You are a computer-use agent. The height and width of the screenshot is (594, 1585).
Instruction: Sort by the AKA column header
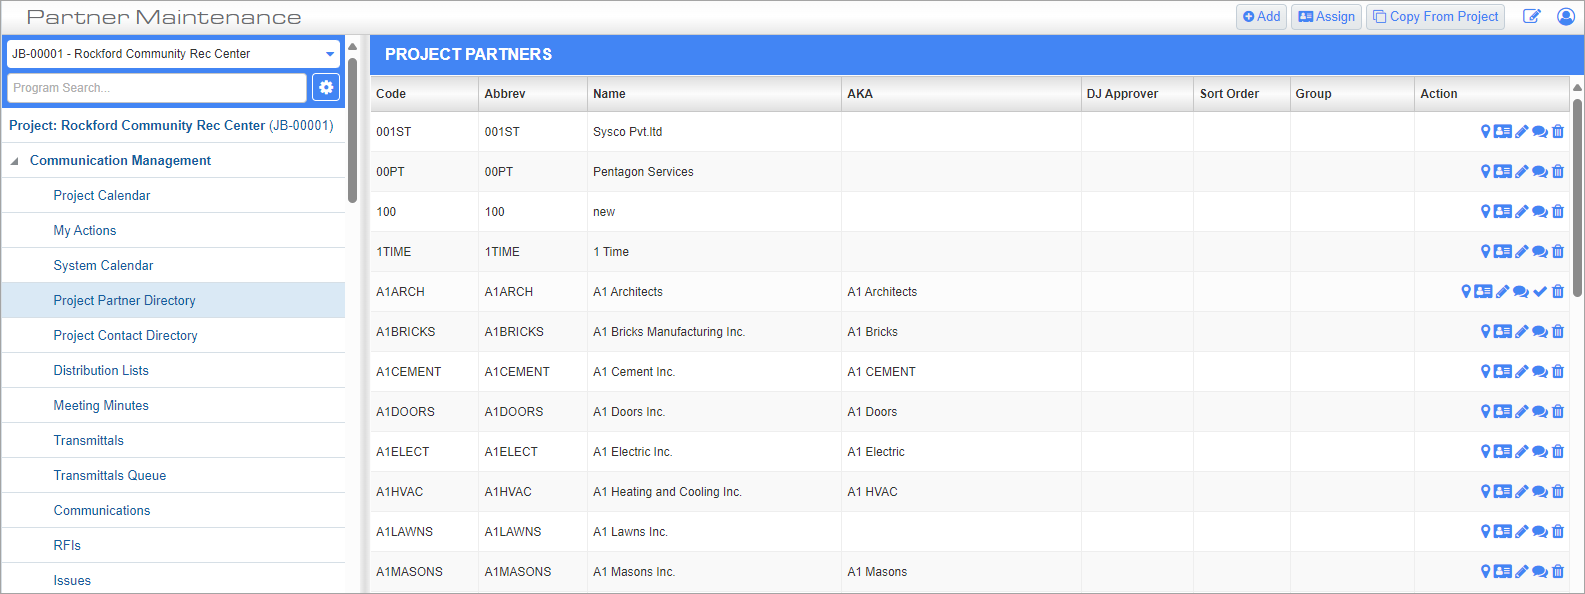(961, 93)
